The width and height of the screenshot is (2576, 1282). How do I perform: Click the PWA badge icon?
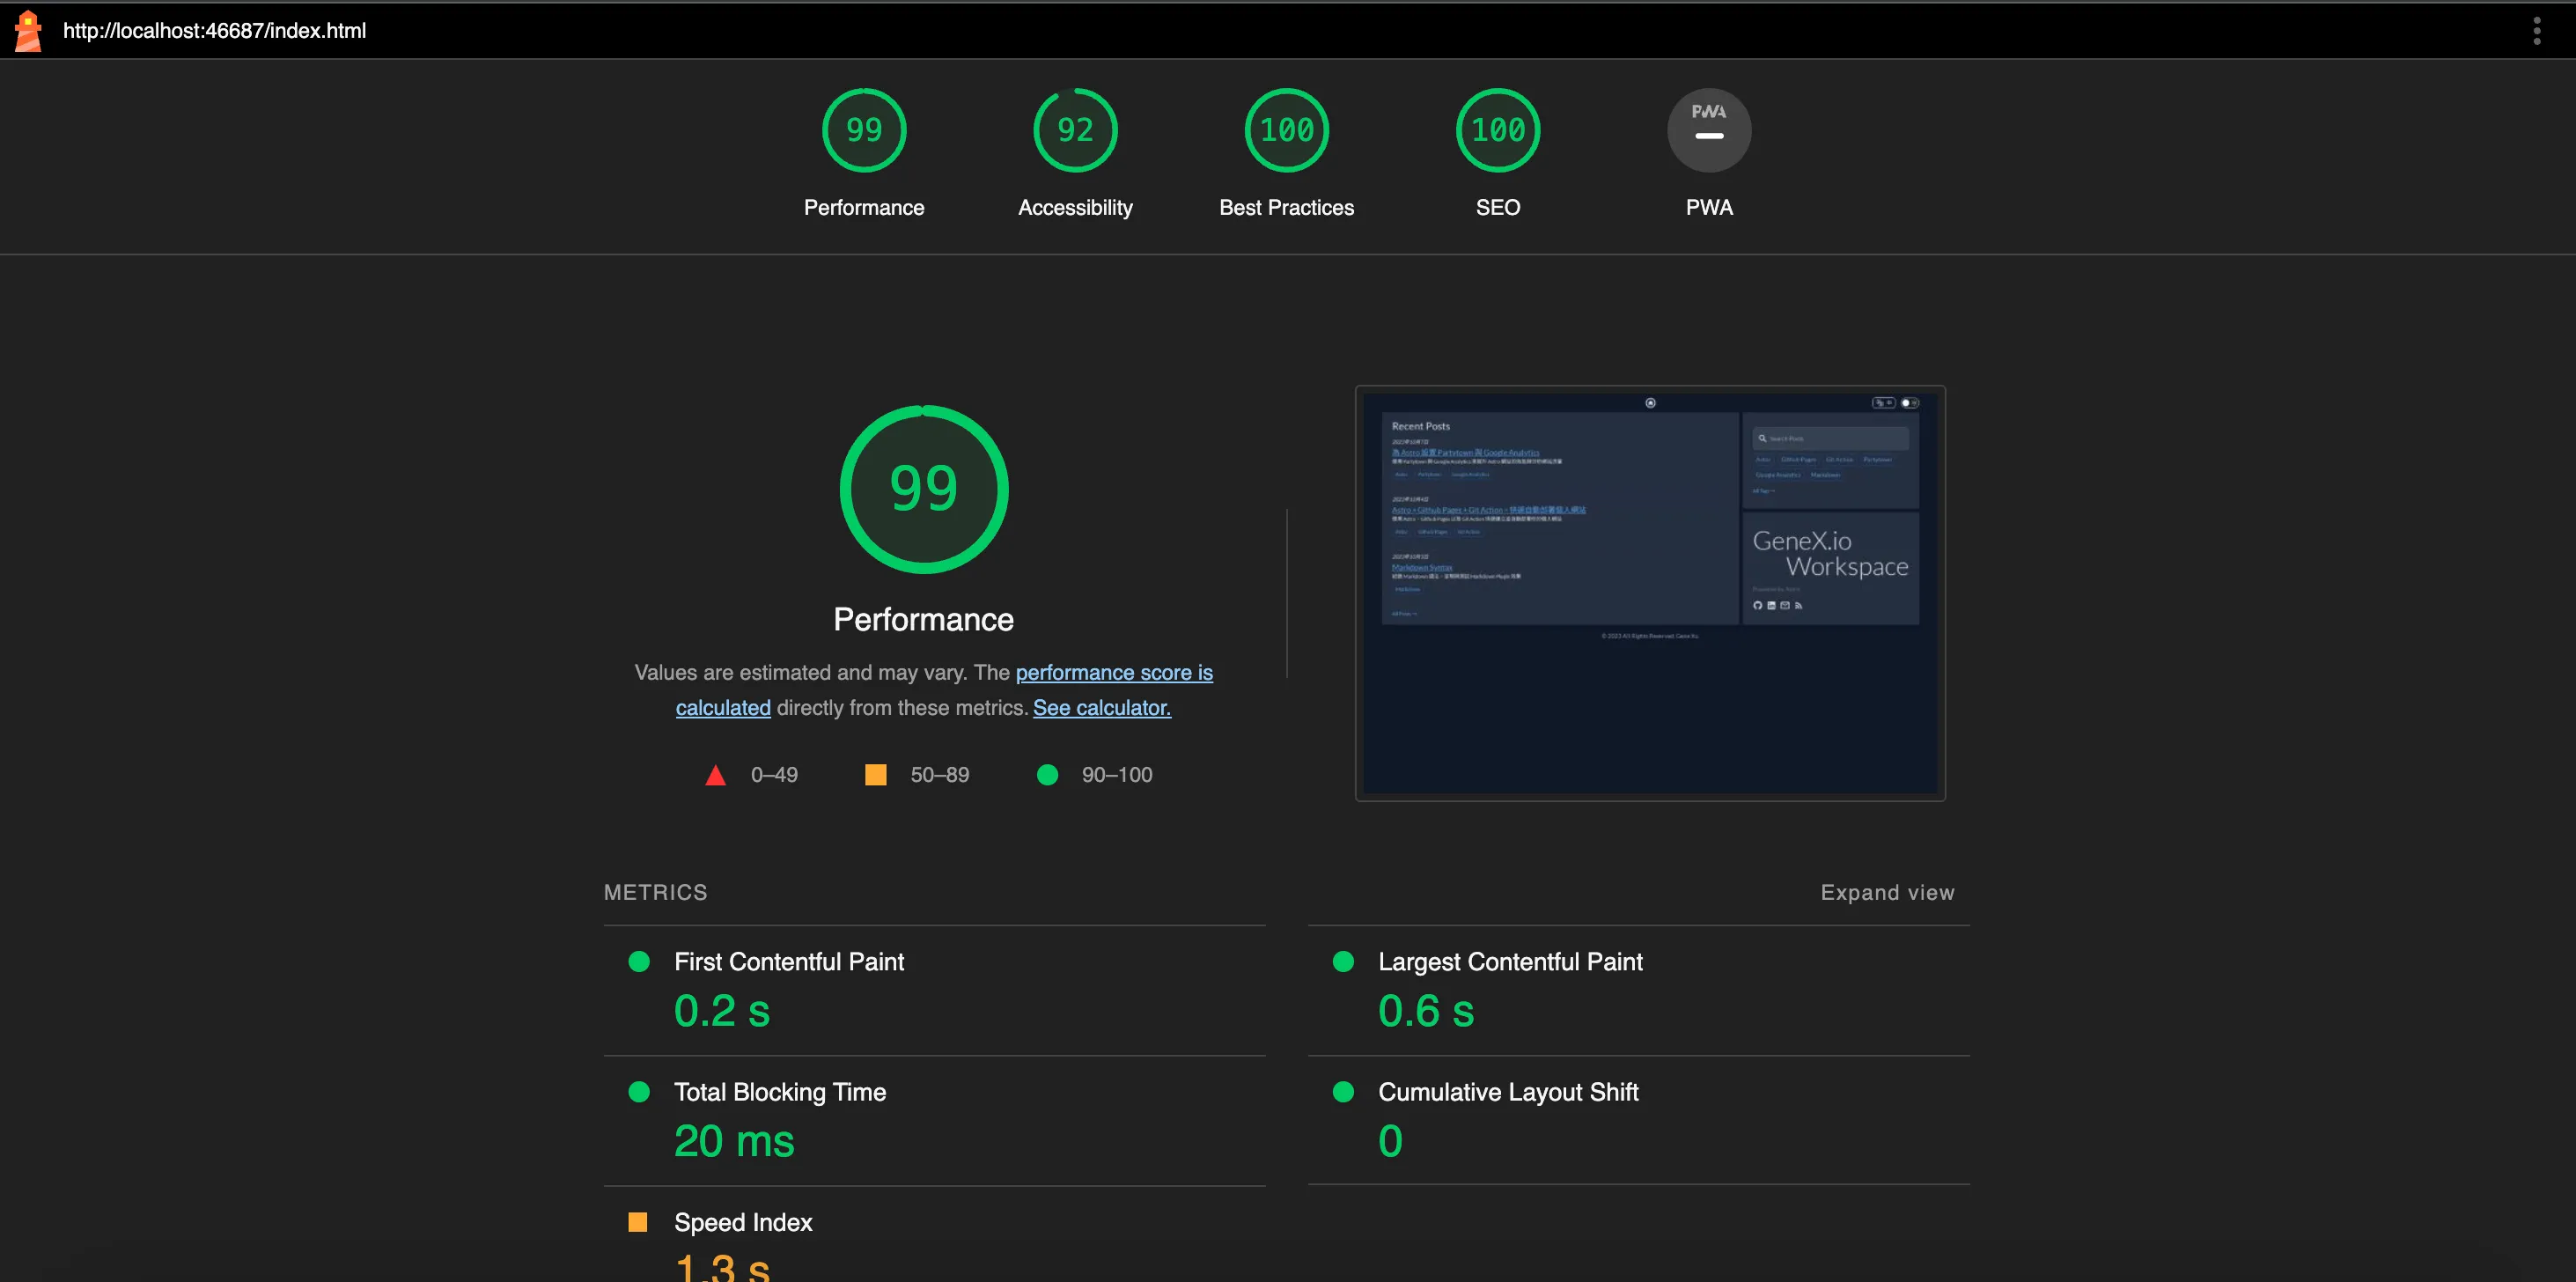pos(1708,130)
